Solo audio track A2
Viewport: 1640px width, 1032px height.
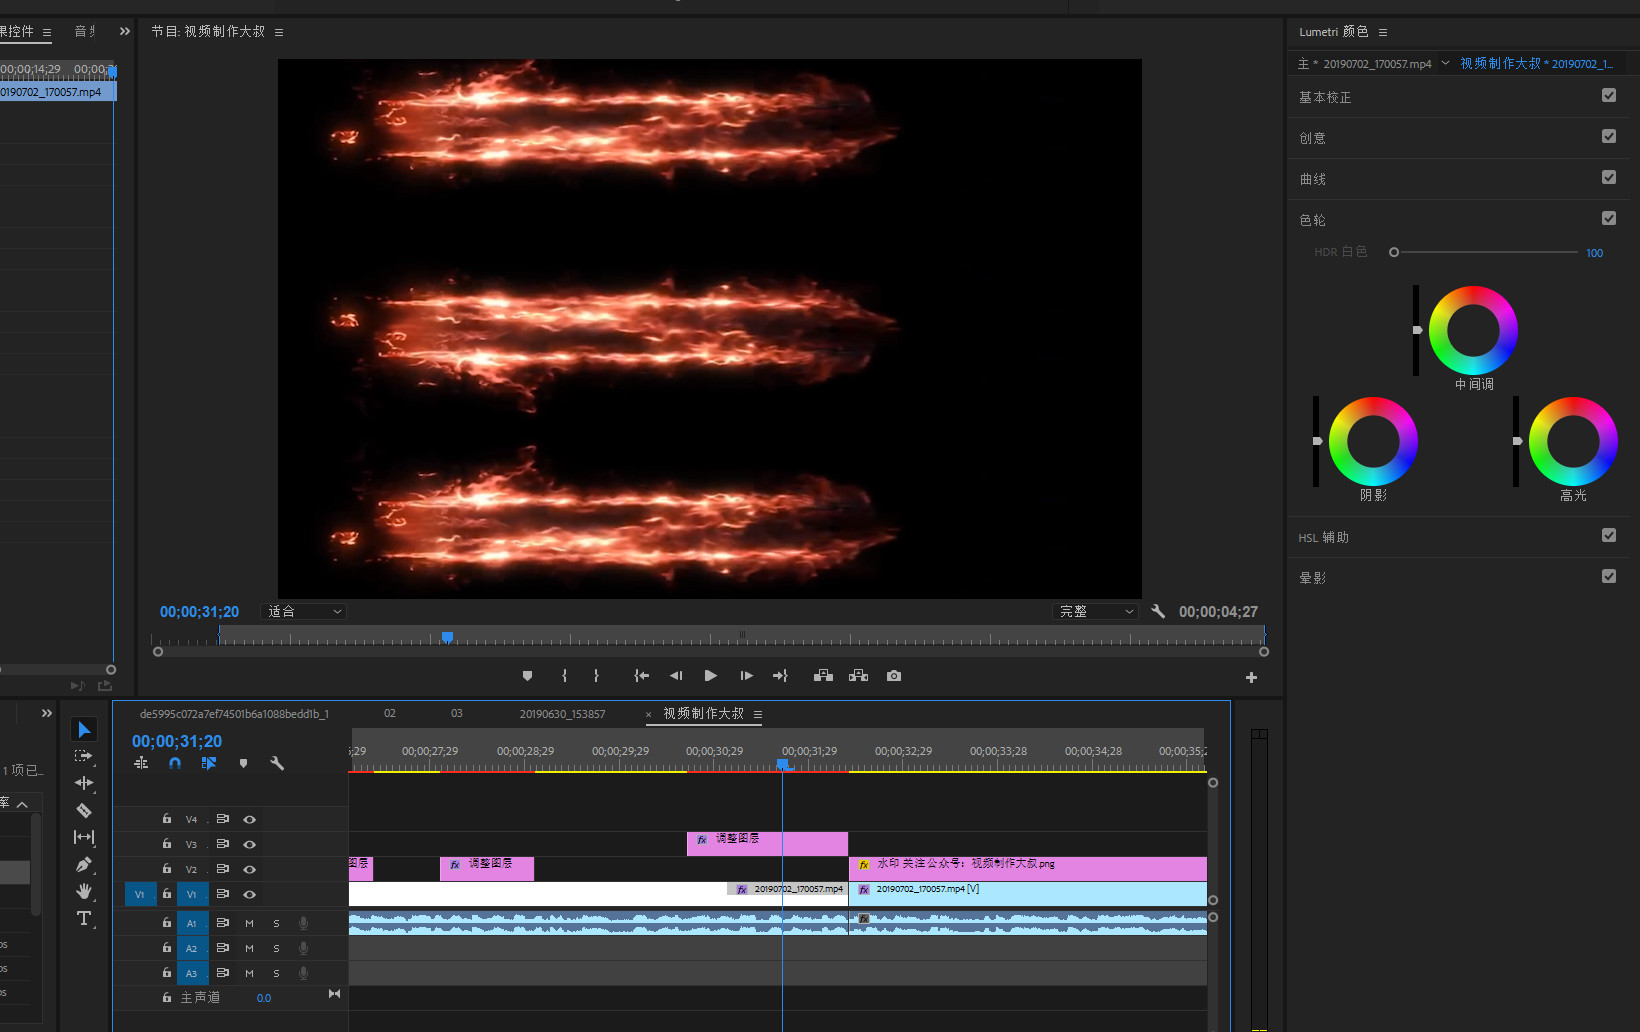[276, 948]
